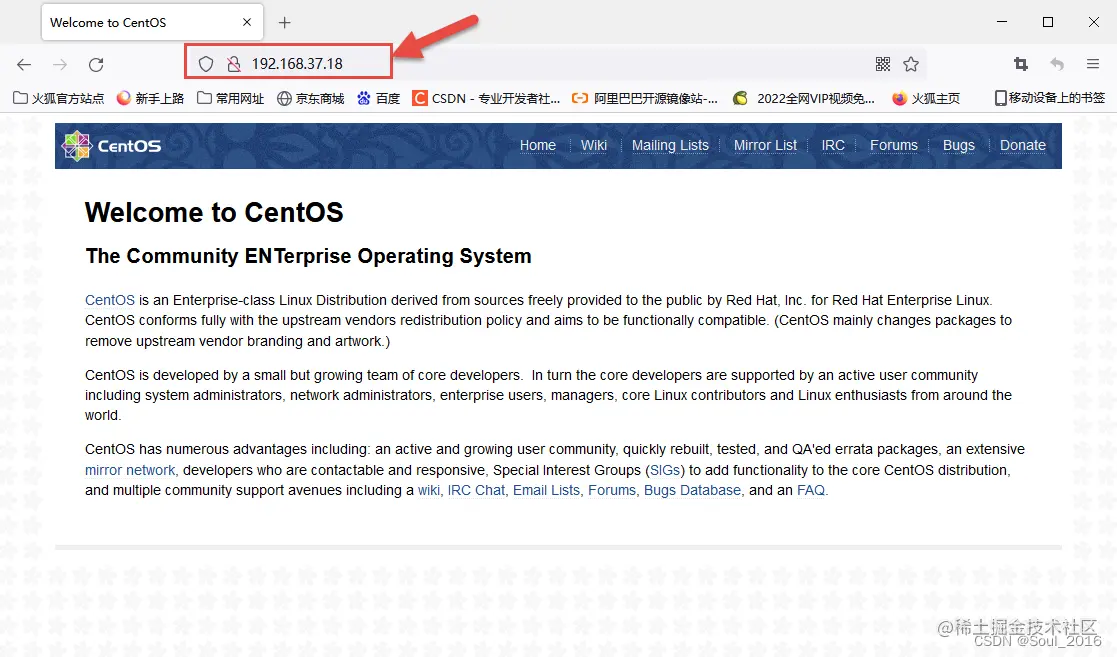The image size is (1117, 657).
Task: Click the insecure connection lock icon
Action: pyautogui.click(x=234, y=64)
